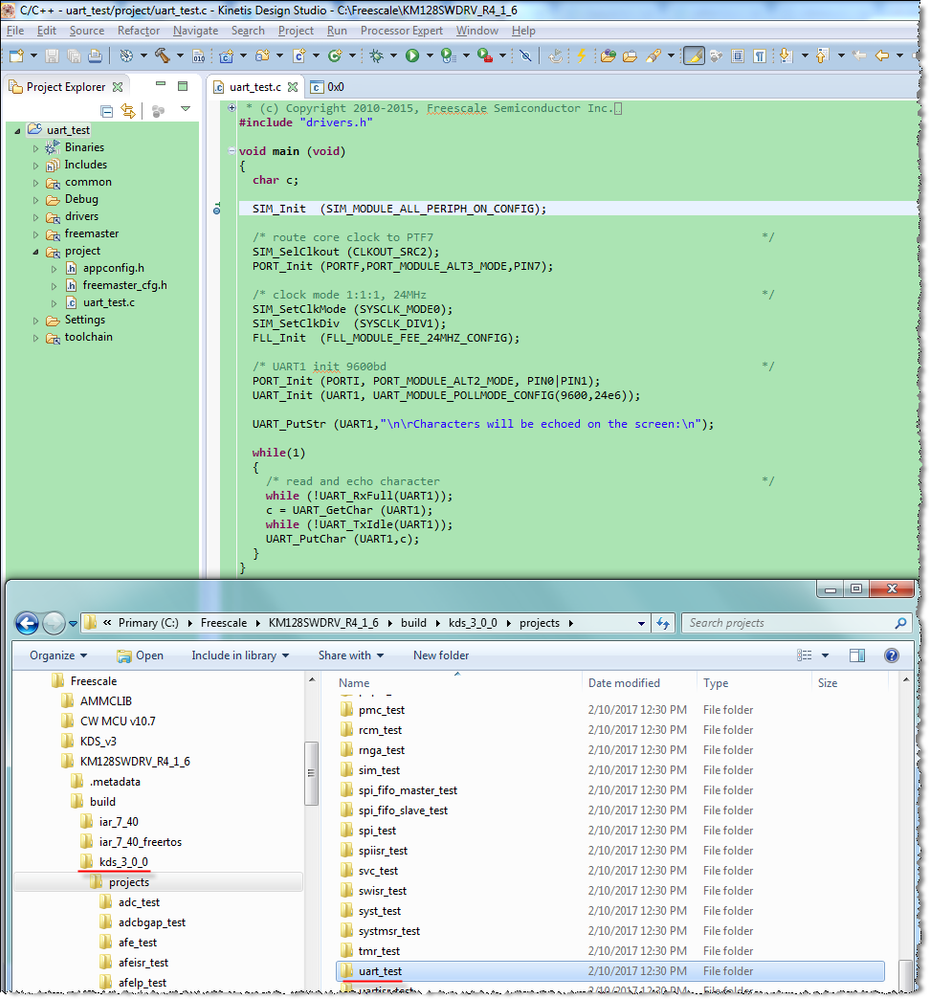
Task: Expand the Includes tree node
Action: [36, 165]
